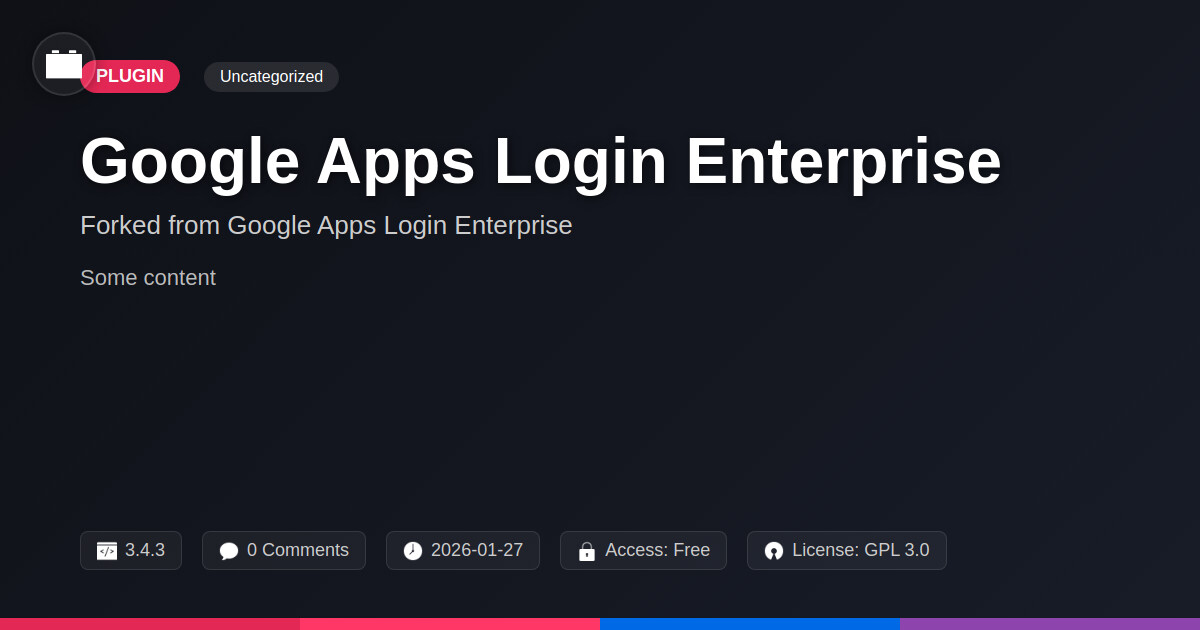The height and width of the screenshot is (630, 1200).
Task: Click the Access: Free label
Action: (657, 550)
